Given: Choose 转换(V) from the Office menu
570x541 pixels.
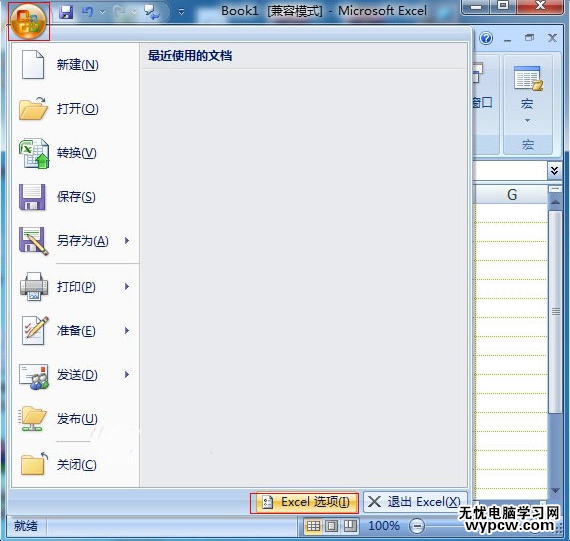Looking at the screenshot, I should tap(76, 153).
